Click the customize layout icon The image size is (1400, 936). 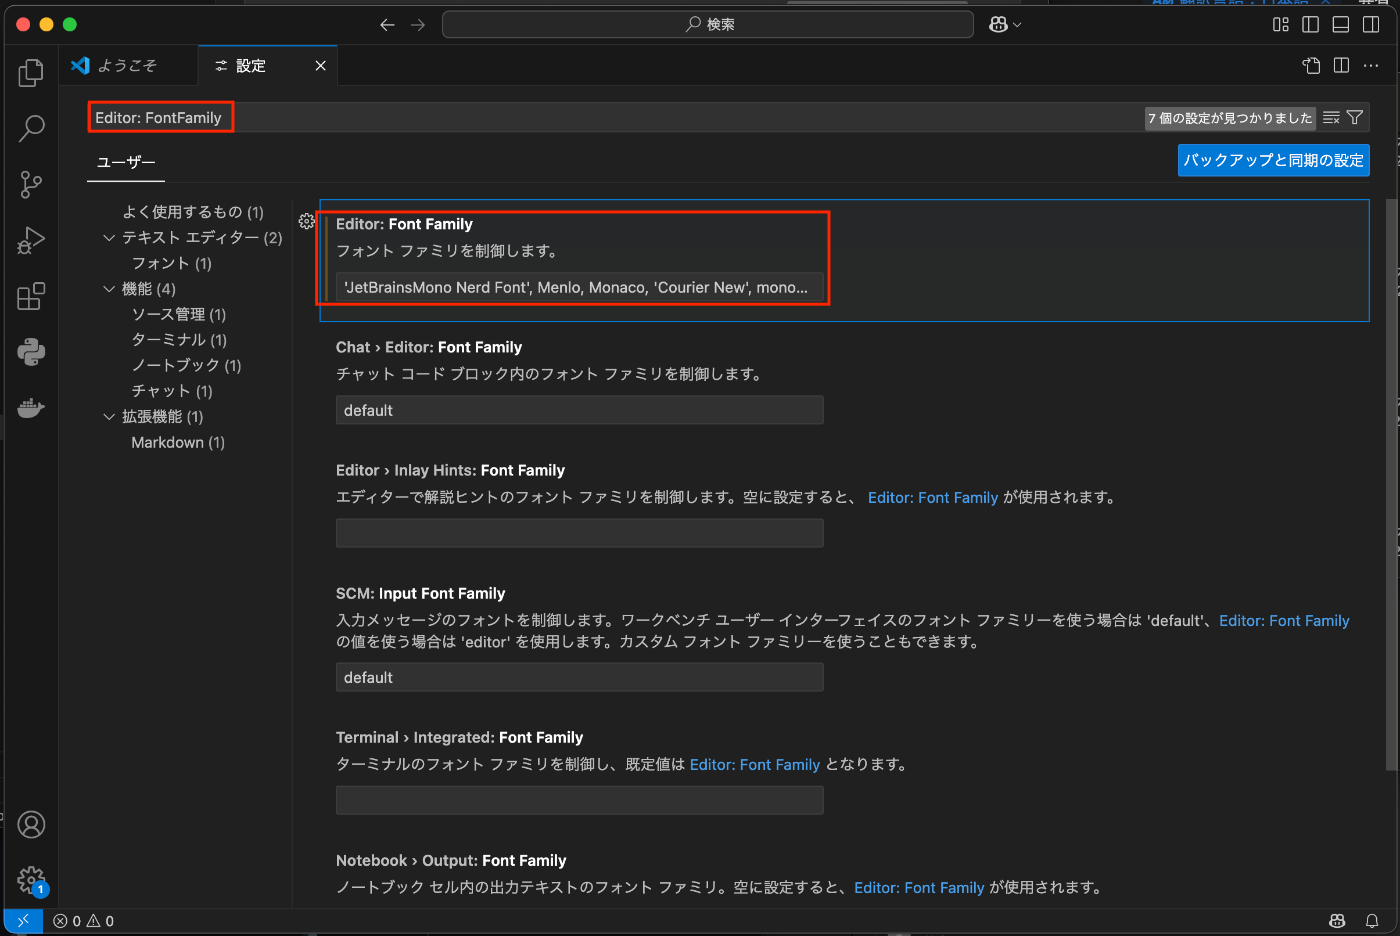[1281, 24]
